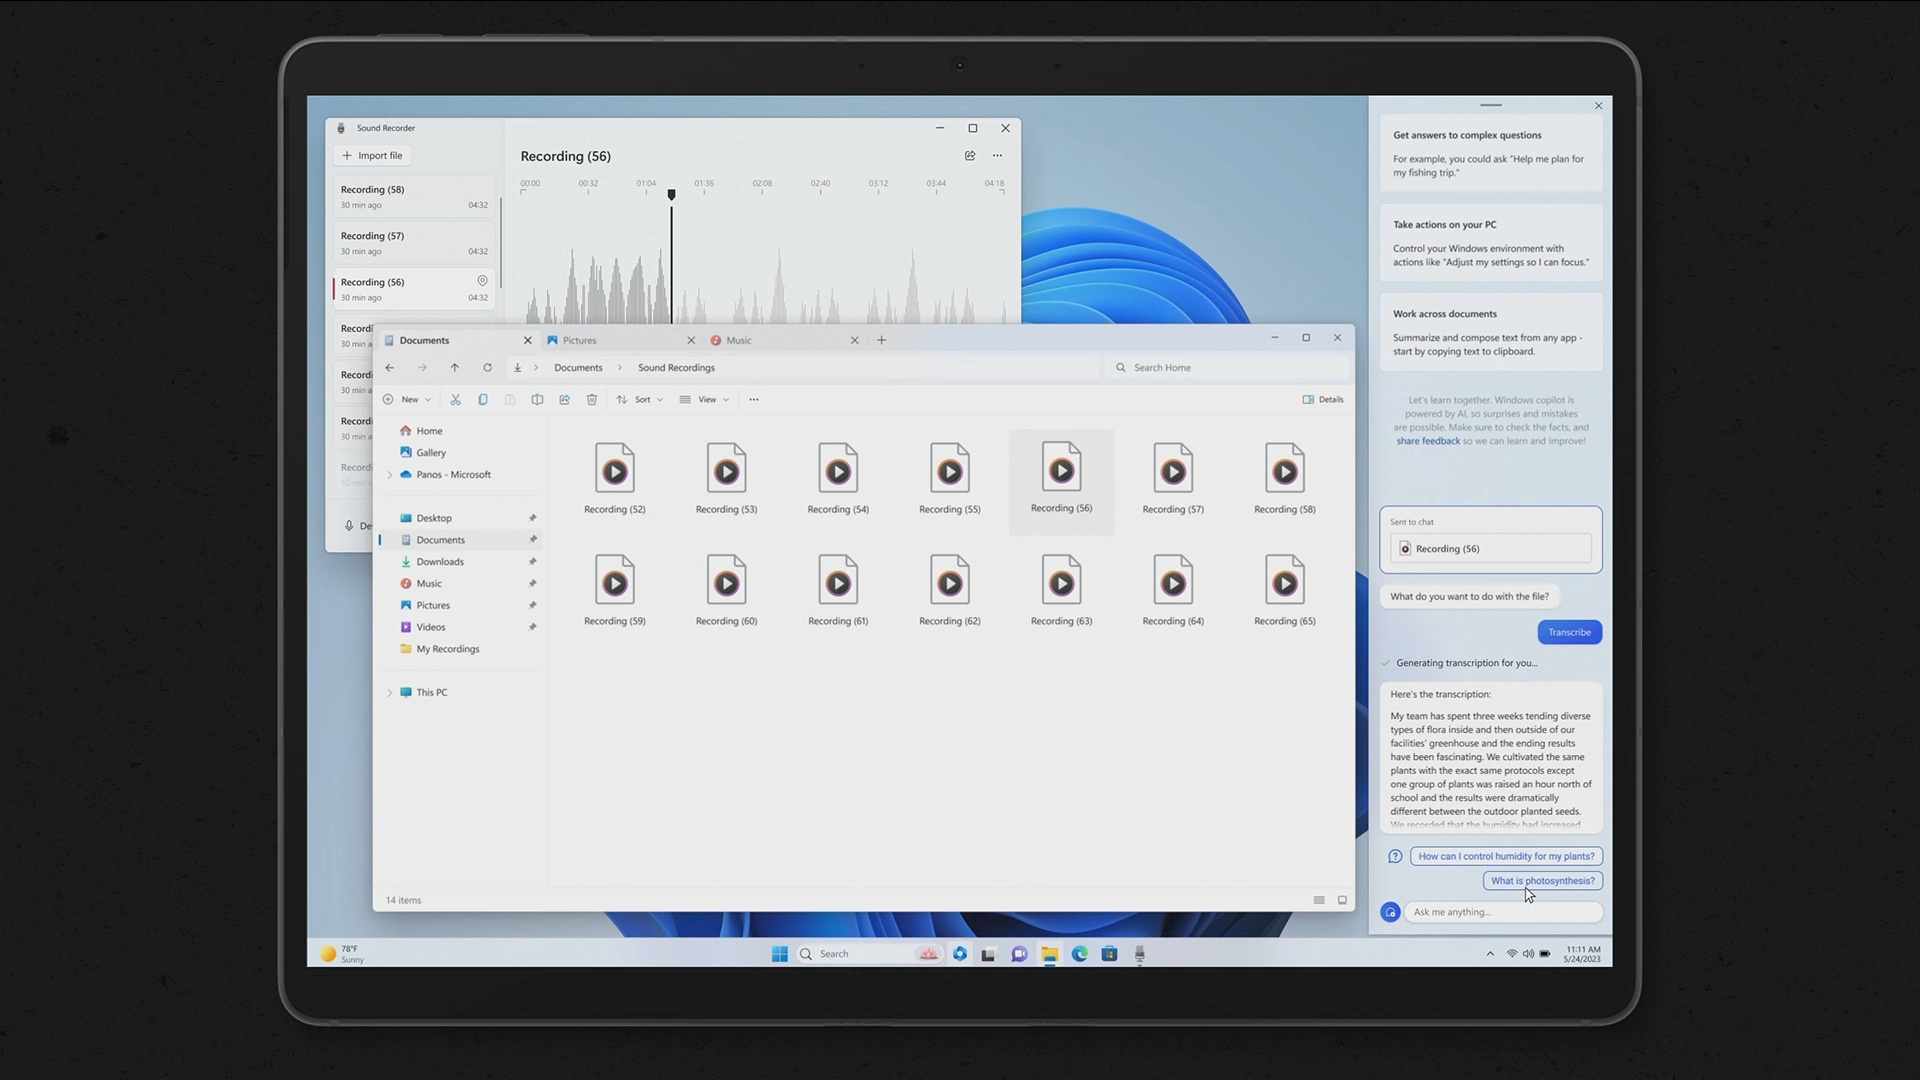Viewport: 1920px width, 1080px height.
Task: Click the share/export icon in Sound Recorder toolbar
Action: tap(969, 154)
